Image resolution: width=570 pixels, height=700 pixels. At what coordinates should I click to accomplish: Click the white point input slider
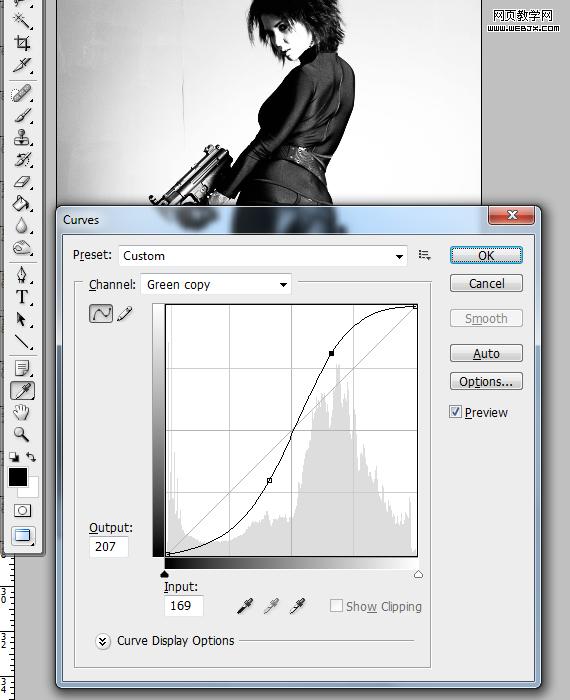[418, 574]
